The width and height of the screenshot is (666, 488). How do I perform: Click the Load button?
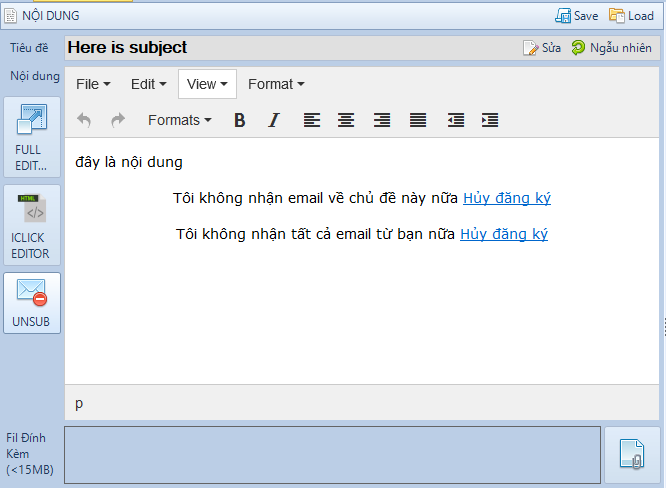coord(631,16)
